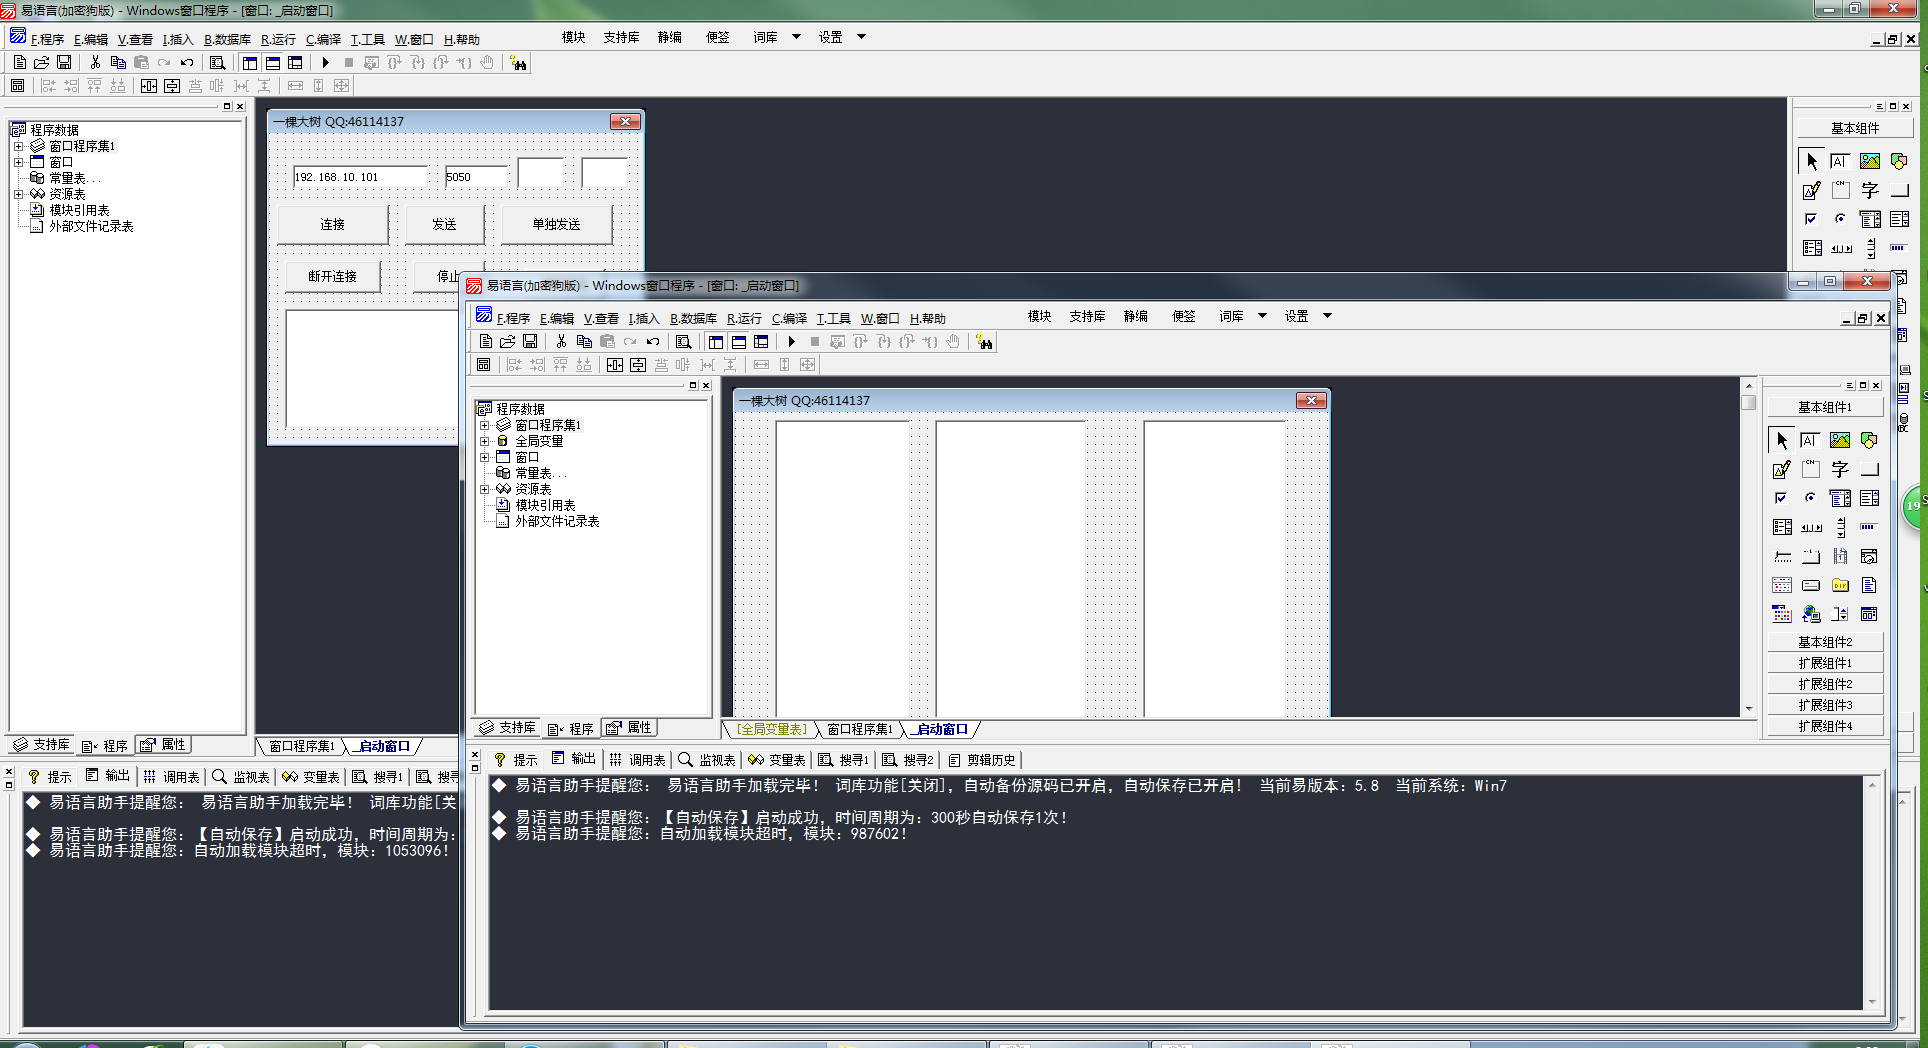
Task: Switch to 剪辑历史 tab in front output panel
Action: point(982,760)
